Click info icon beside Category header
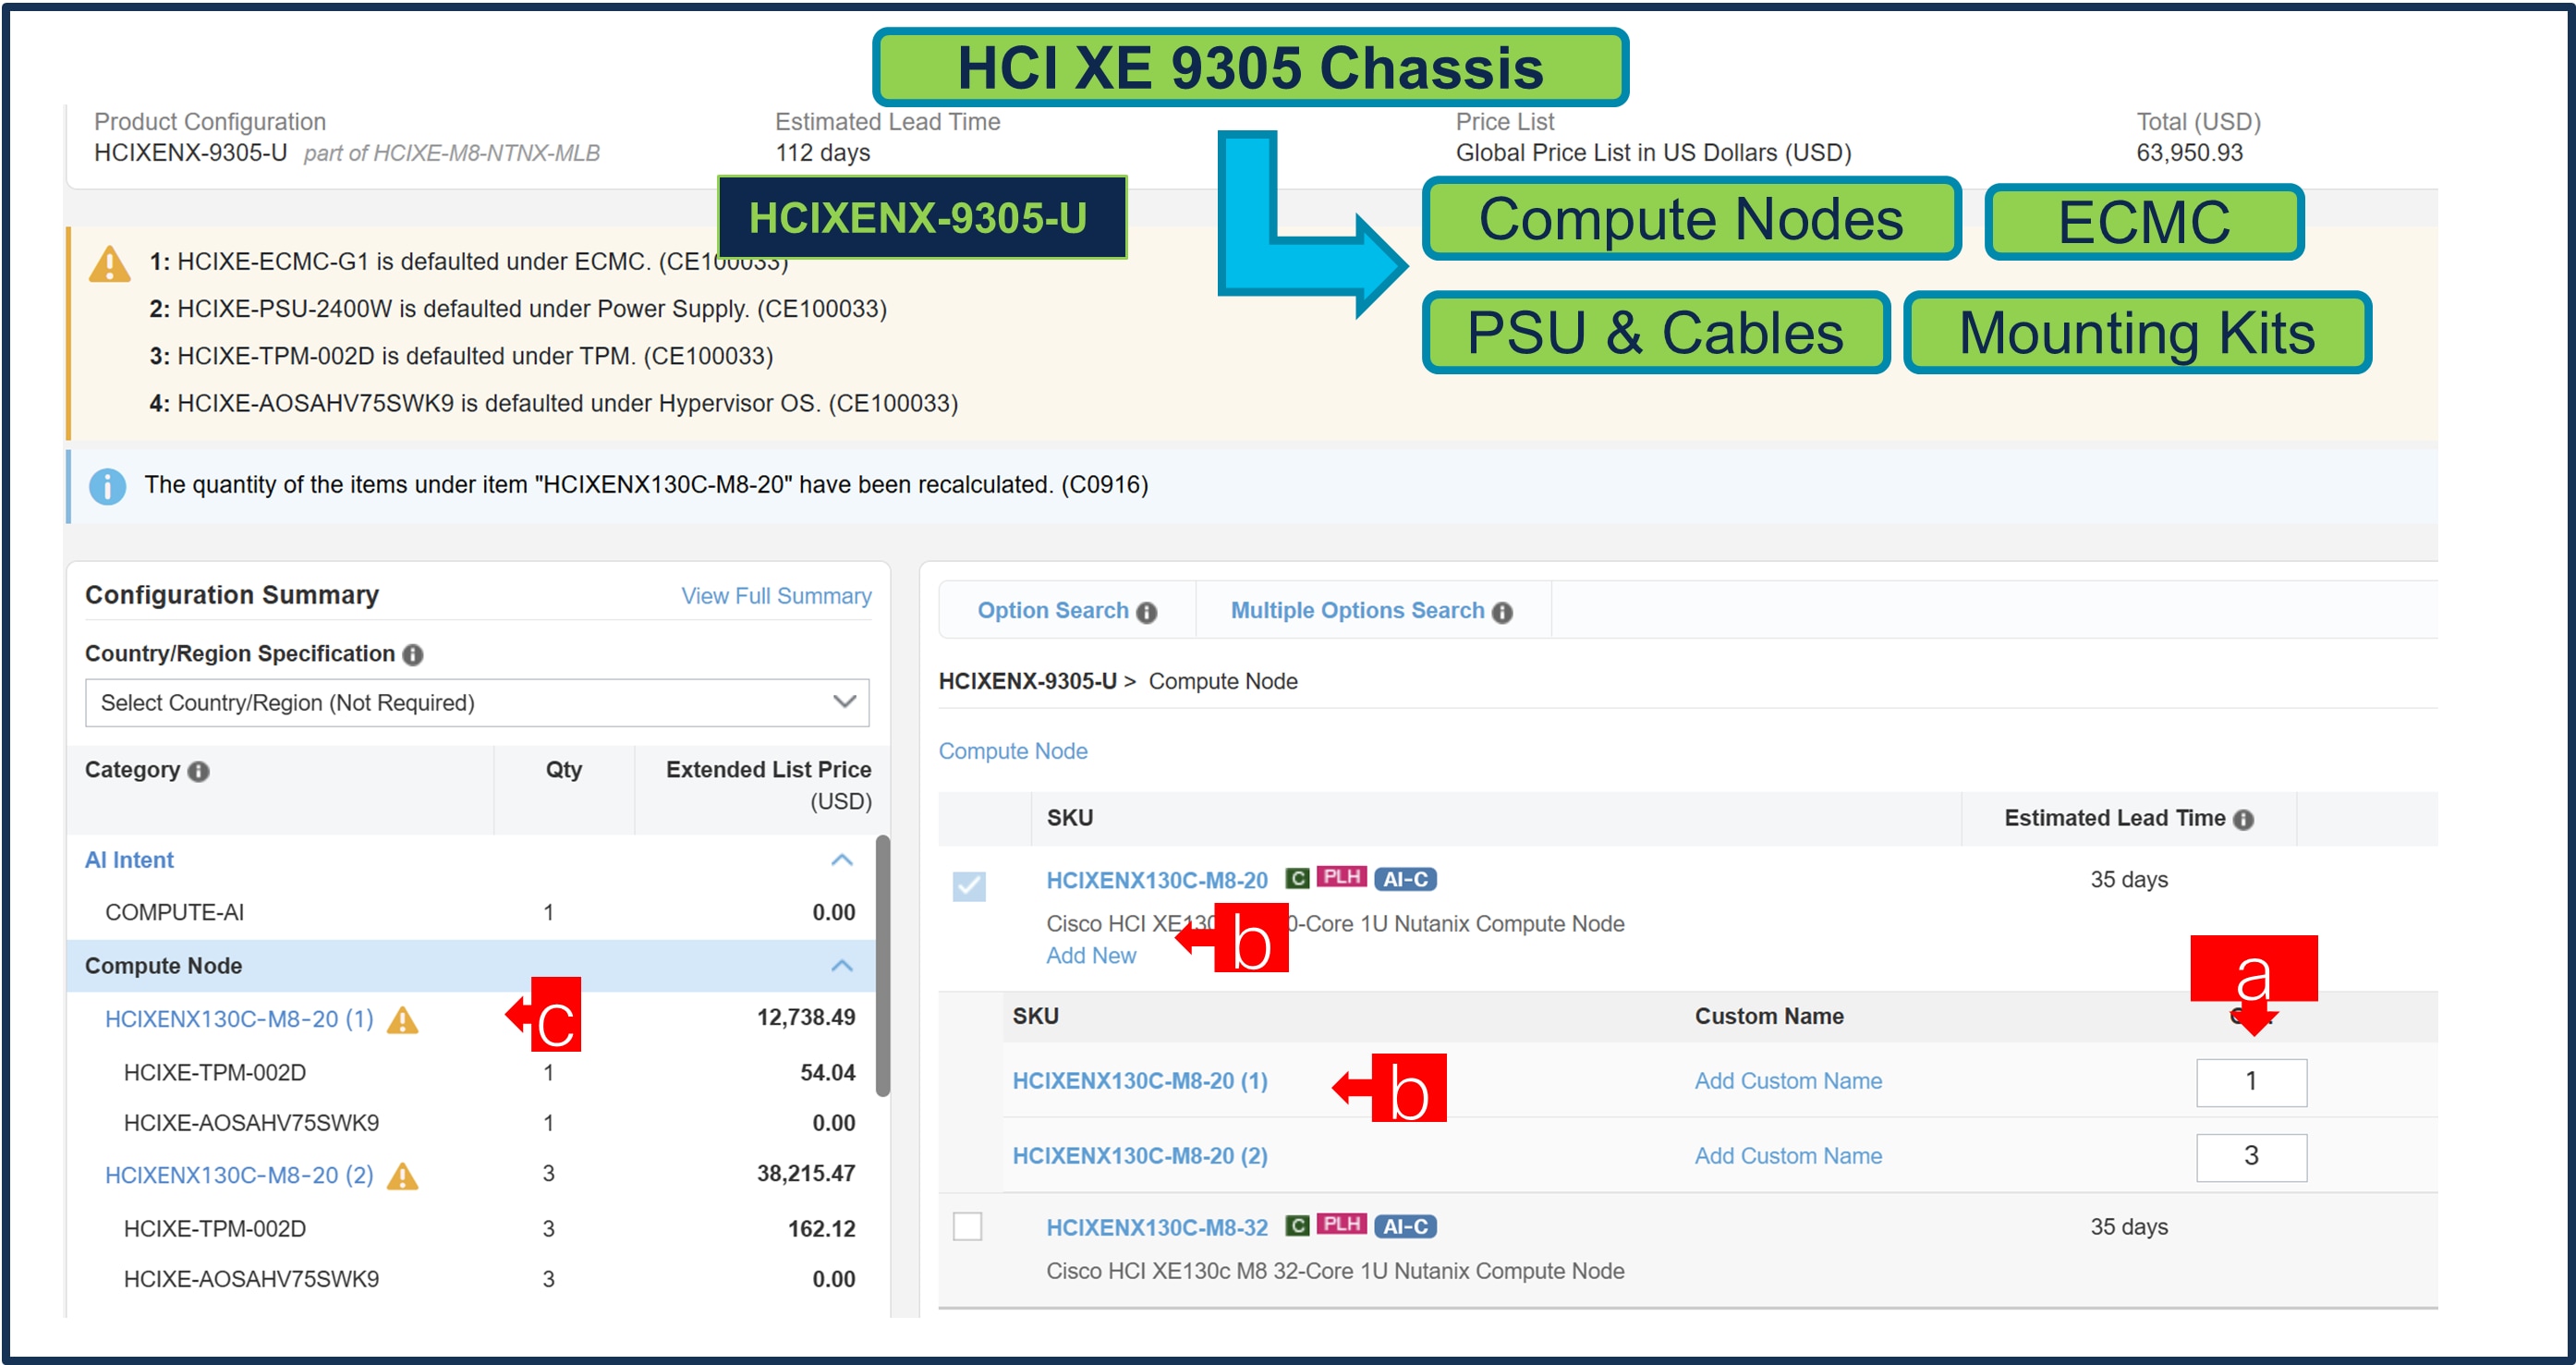This screenshot has height=1365, width=2576. (198, 771)
